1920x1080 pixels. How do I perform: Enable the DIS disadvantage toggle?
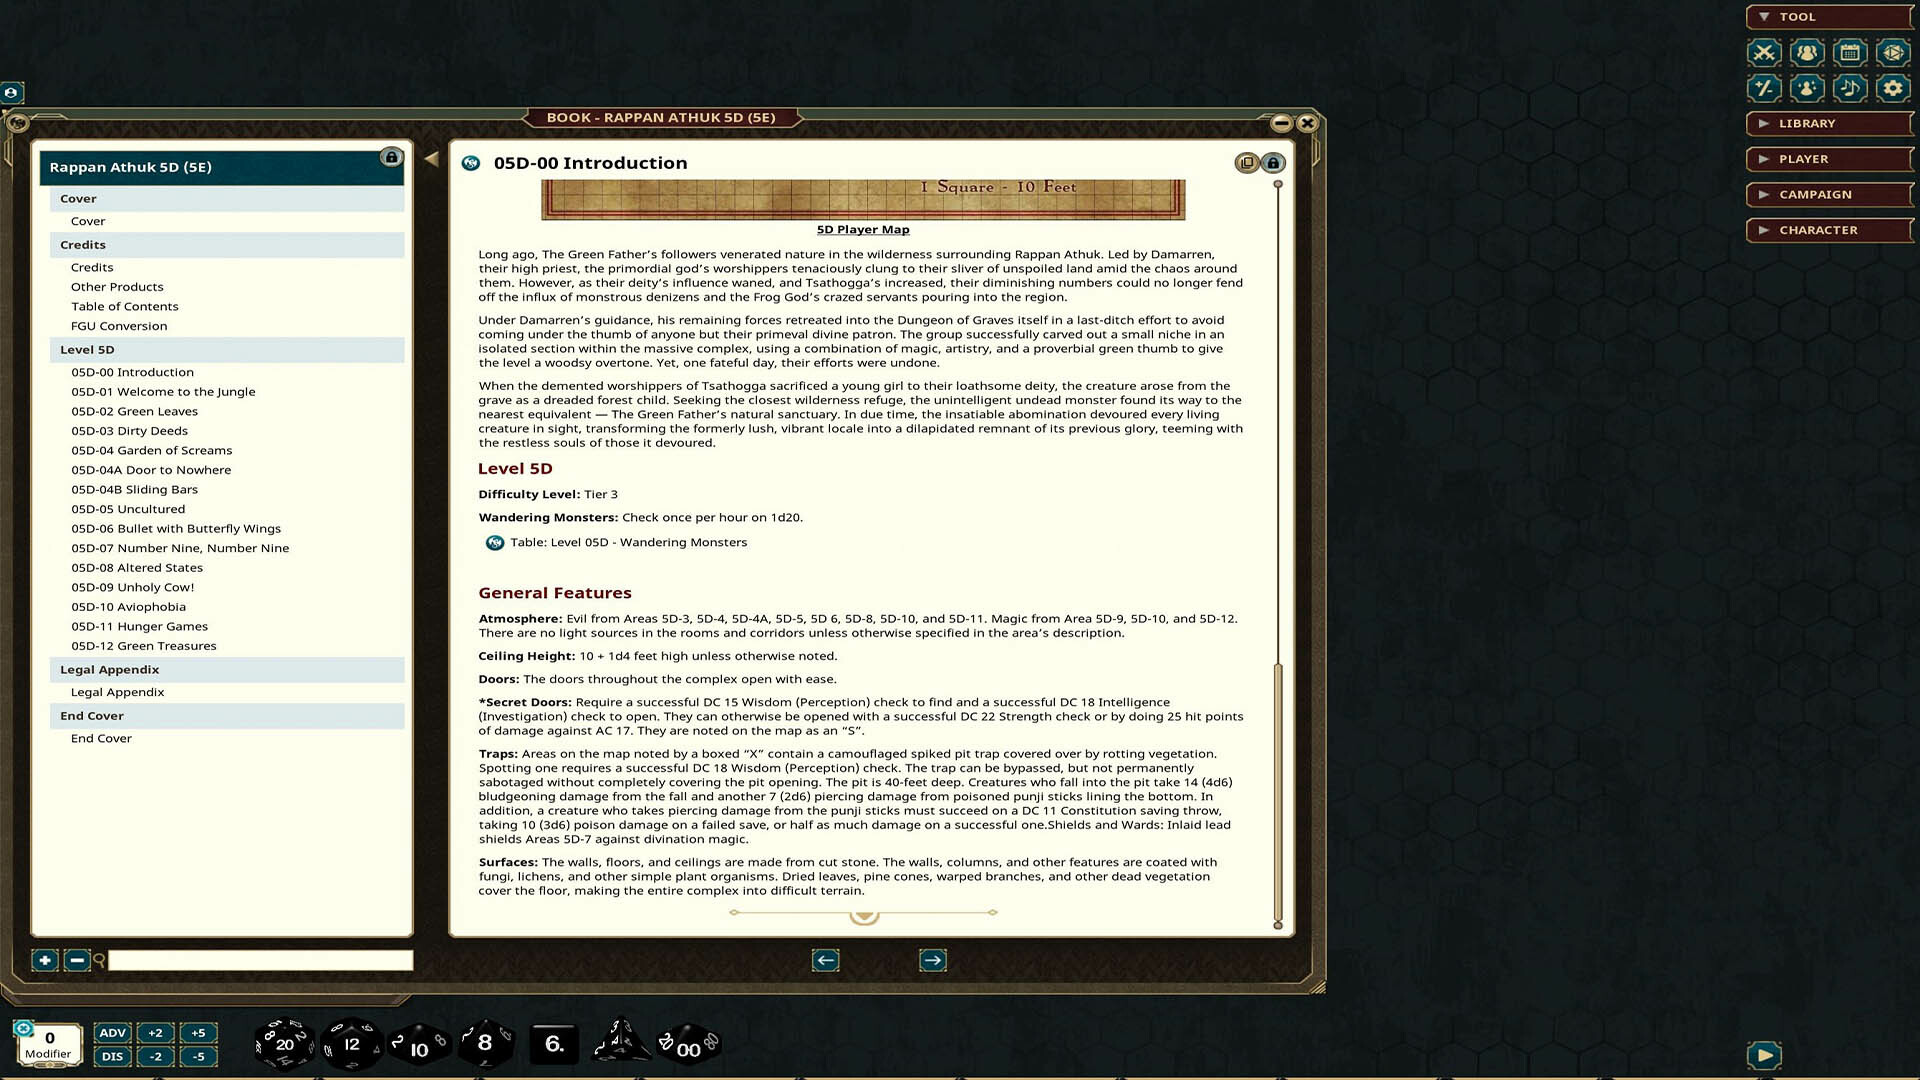pos(112,1056)
